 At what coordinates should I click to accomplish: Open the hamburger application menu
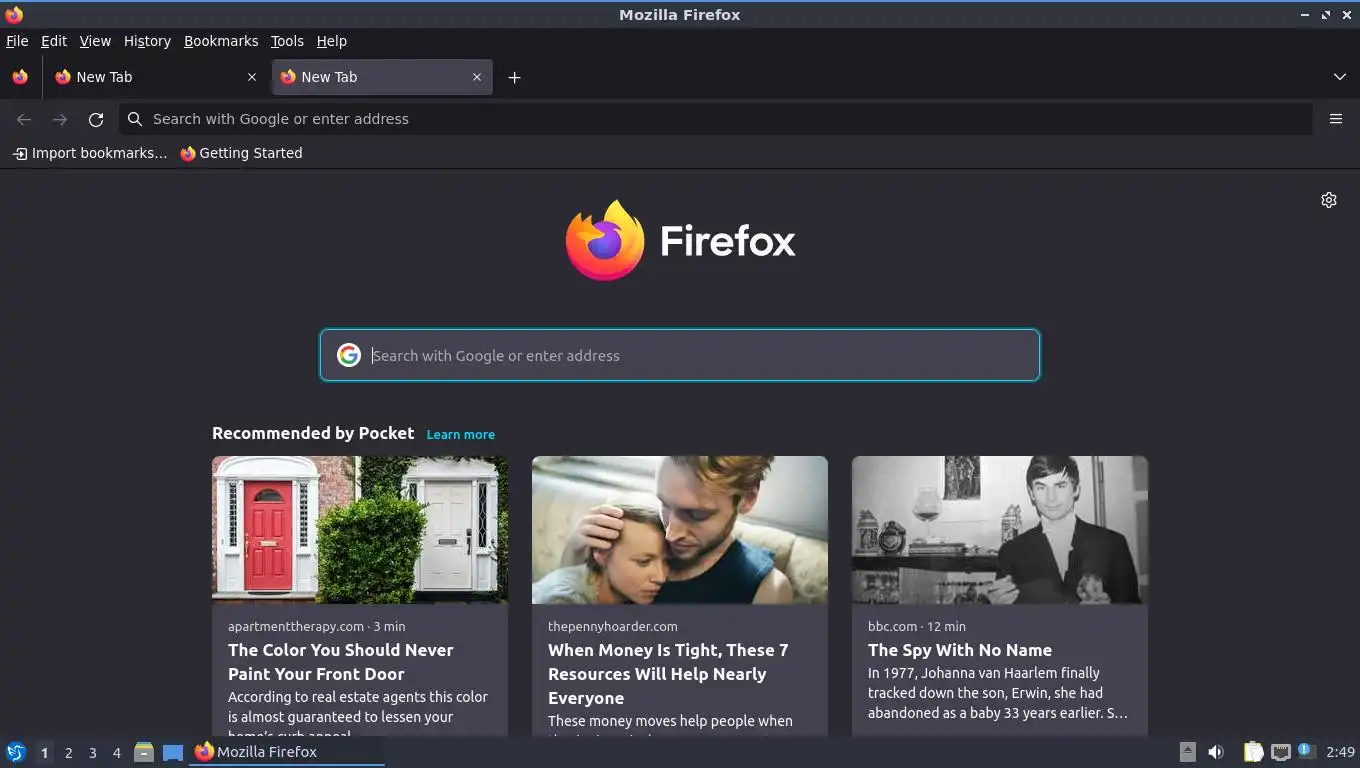coord(1335,119)
